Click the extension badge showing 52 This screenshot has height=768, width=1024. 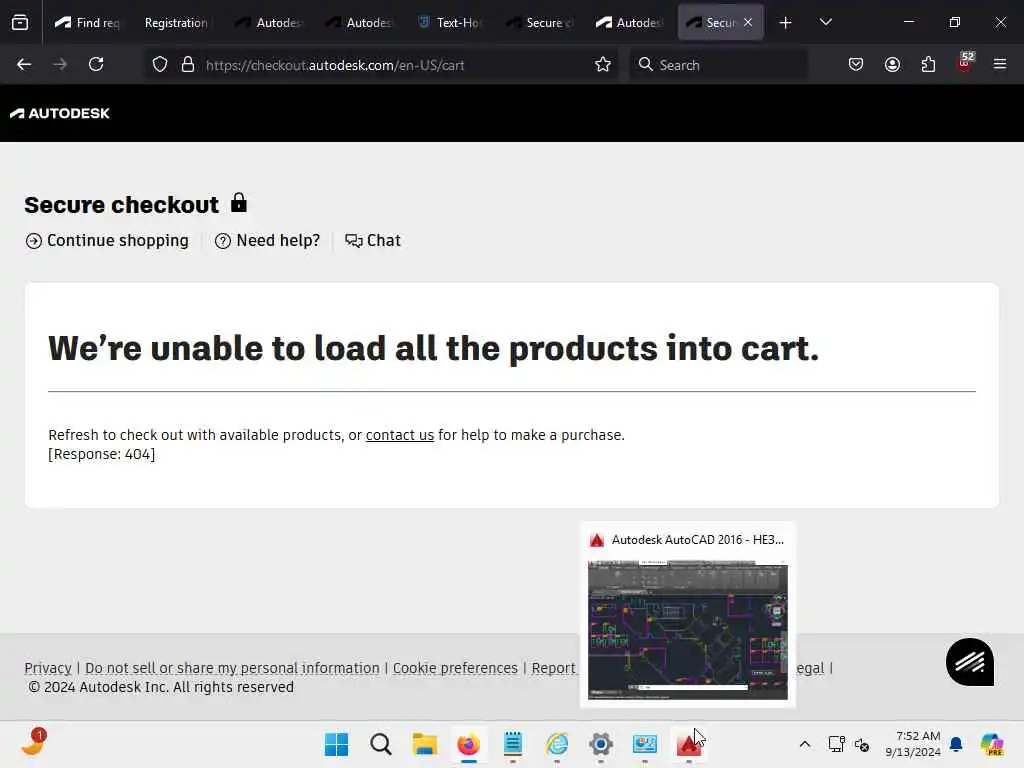pos(965,62)
